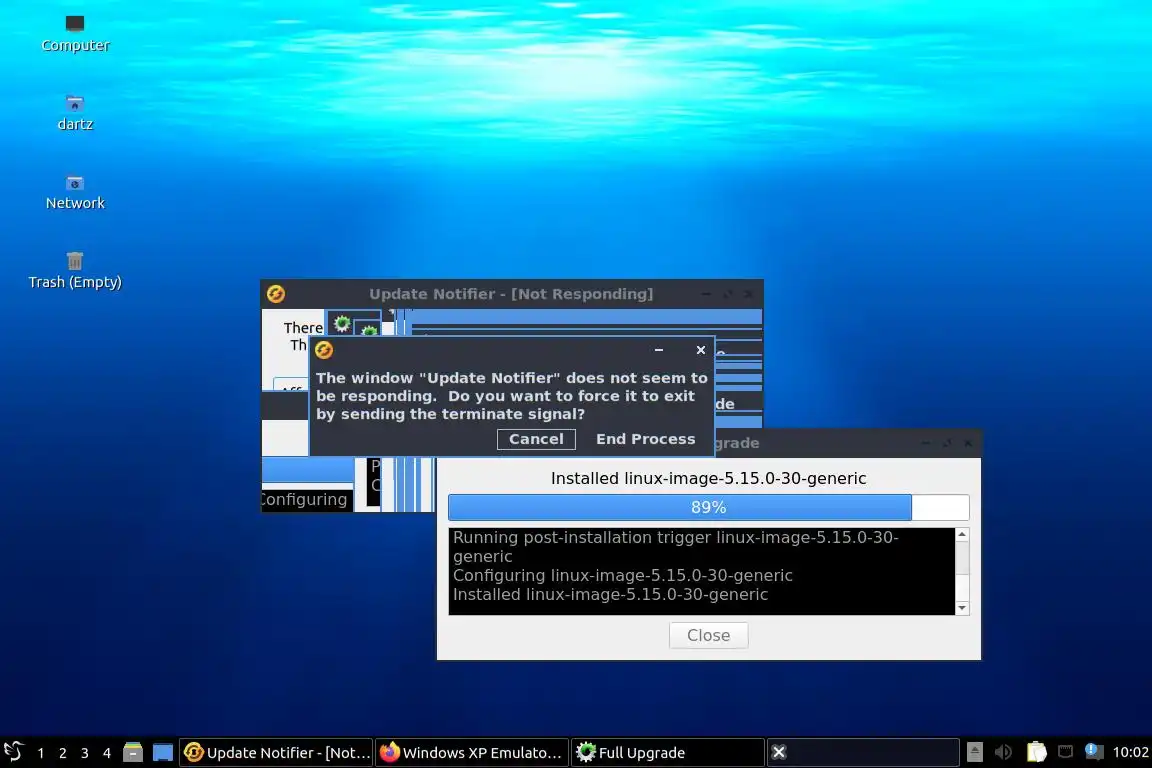Switch to workspace 4
Viewport: 1152px width, 768px height.
coord(107,753)
